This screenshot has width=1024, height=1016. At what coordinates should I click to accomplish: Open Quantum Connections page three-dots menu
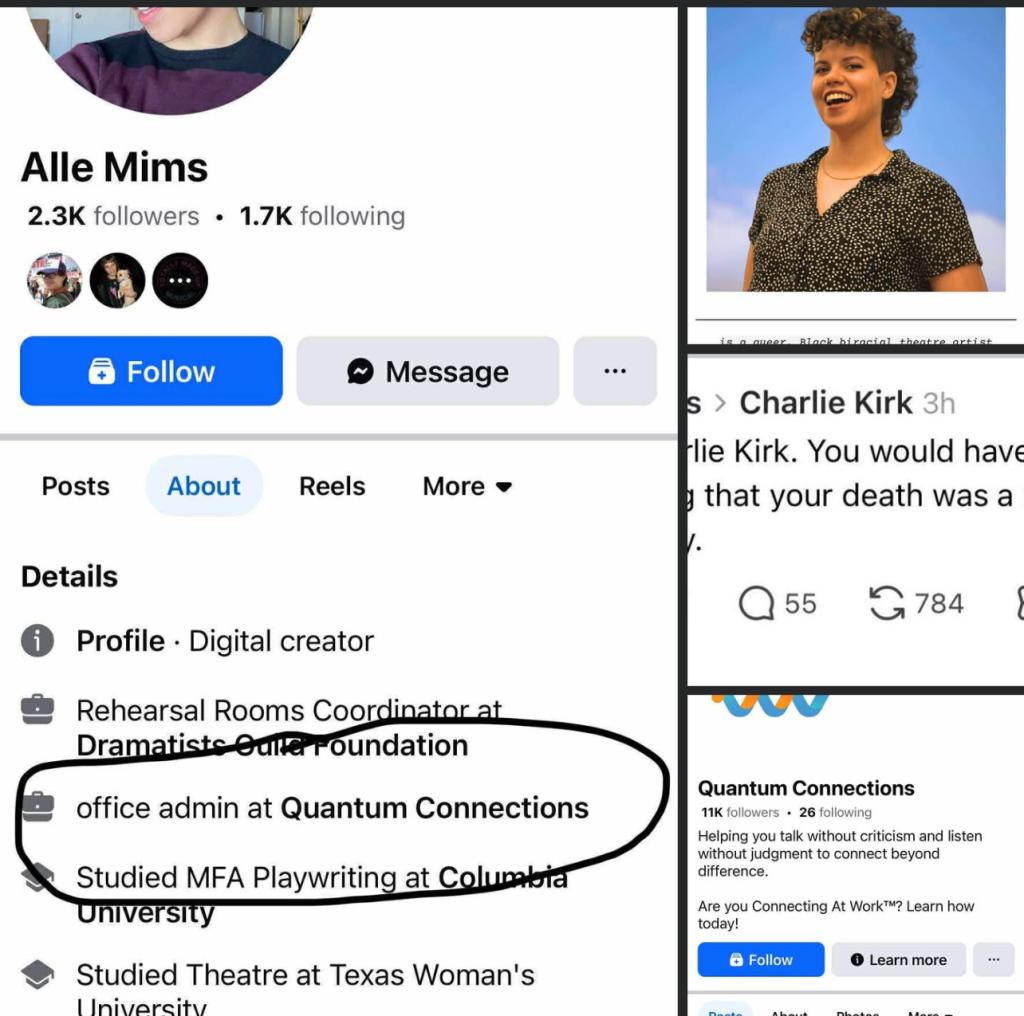[x=993, y=959]
